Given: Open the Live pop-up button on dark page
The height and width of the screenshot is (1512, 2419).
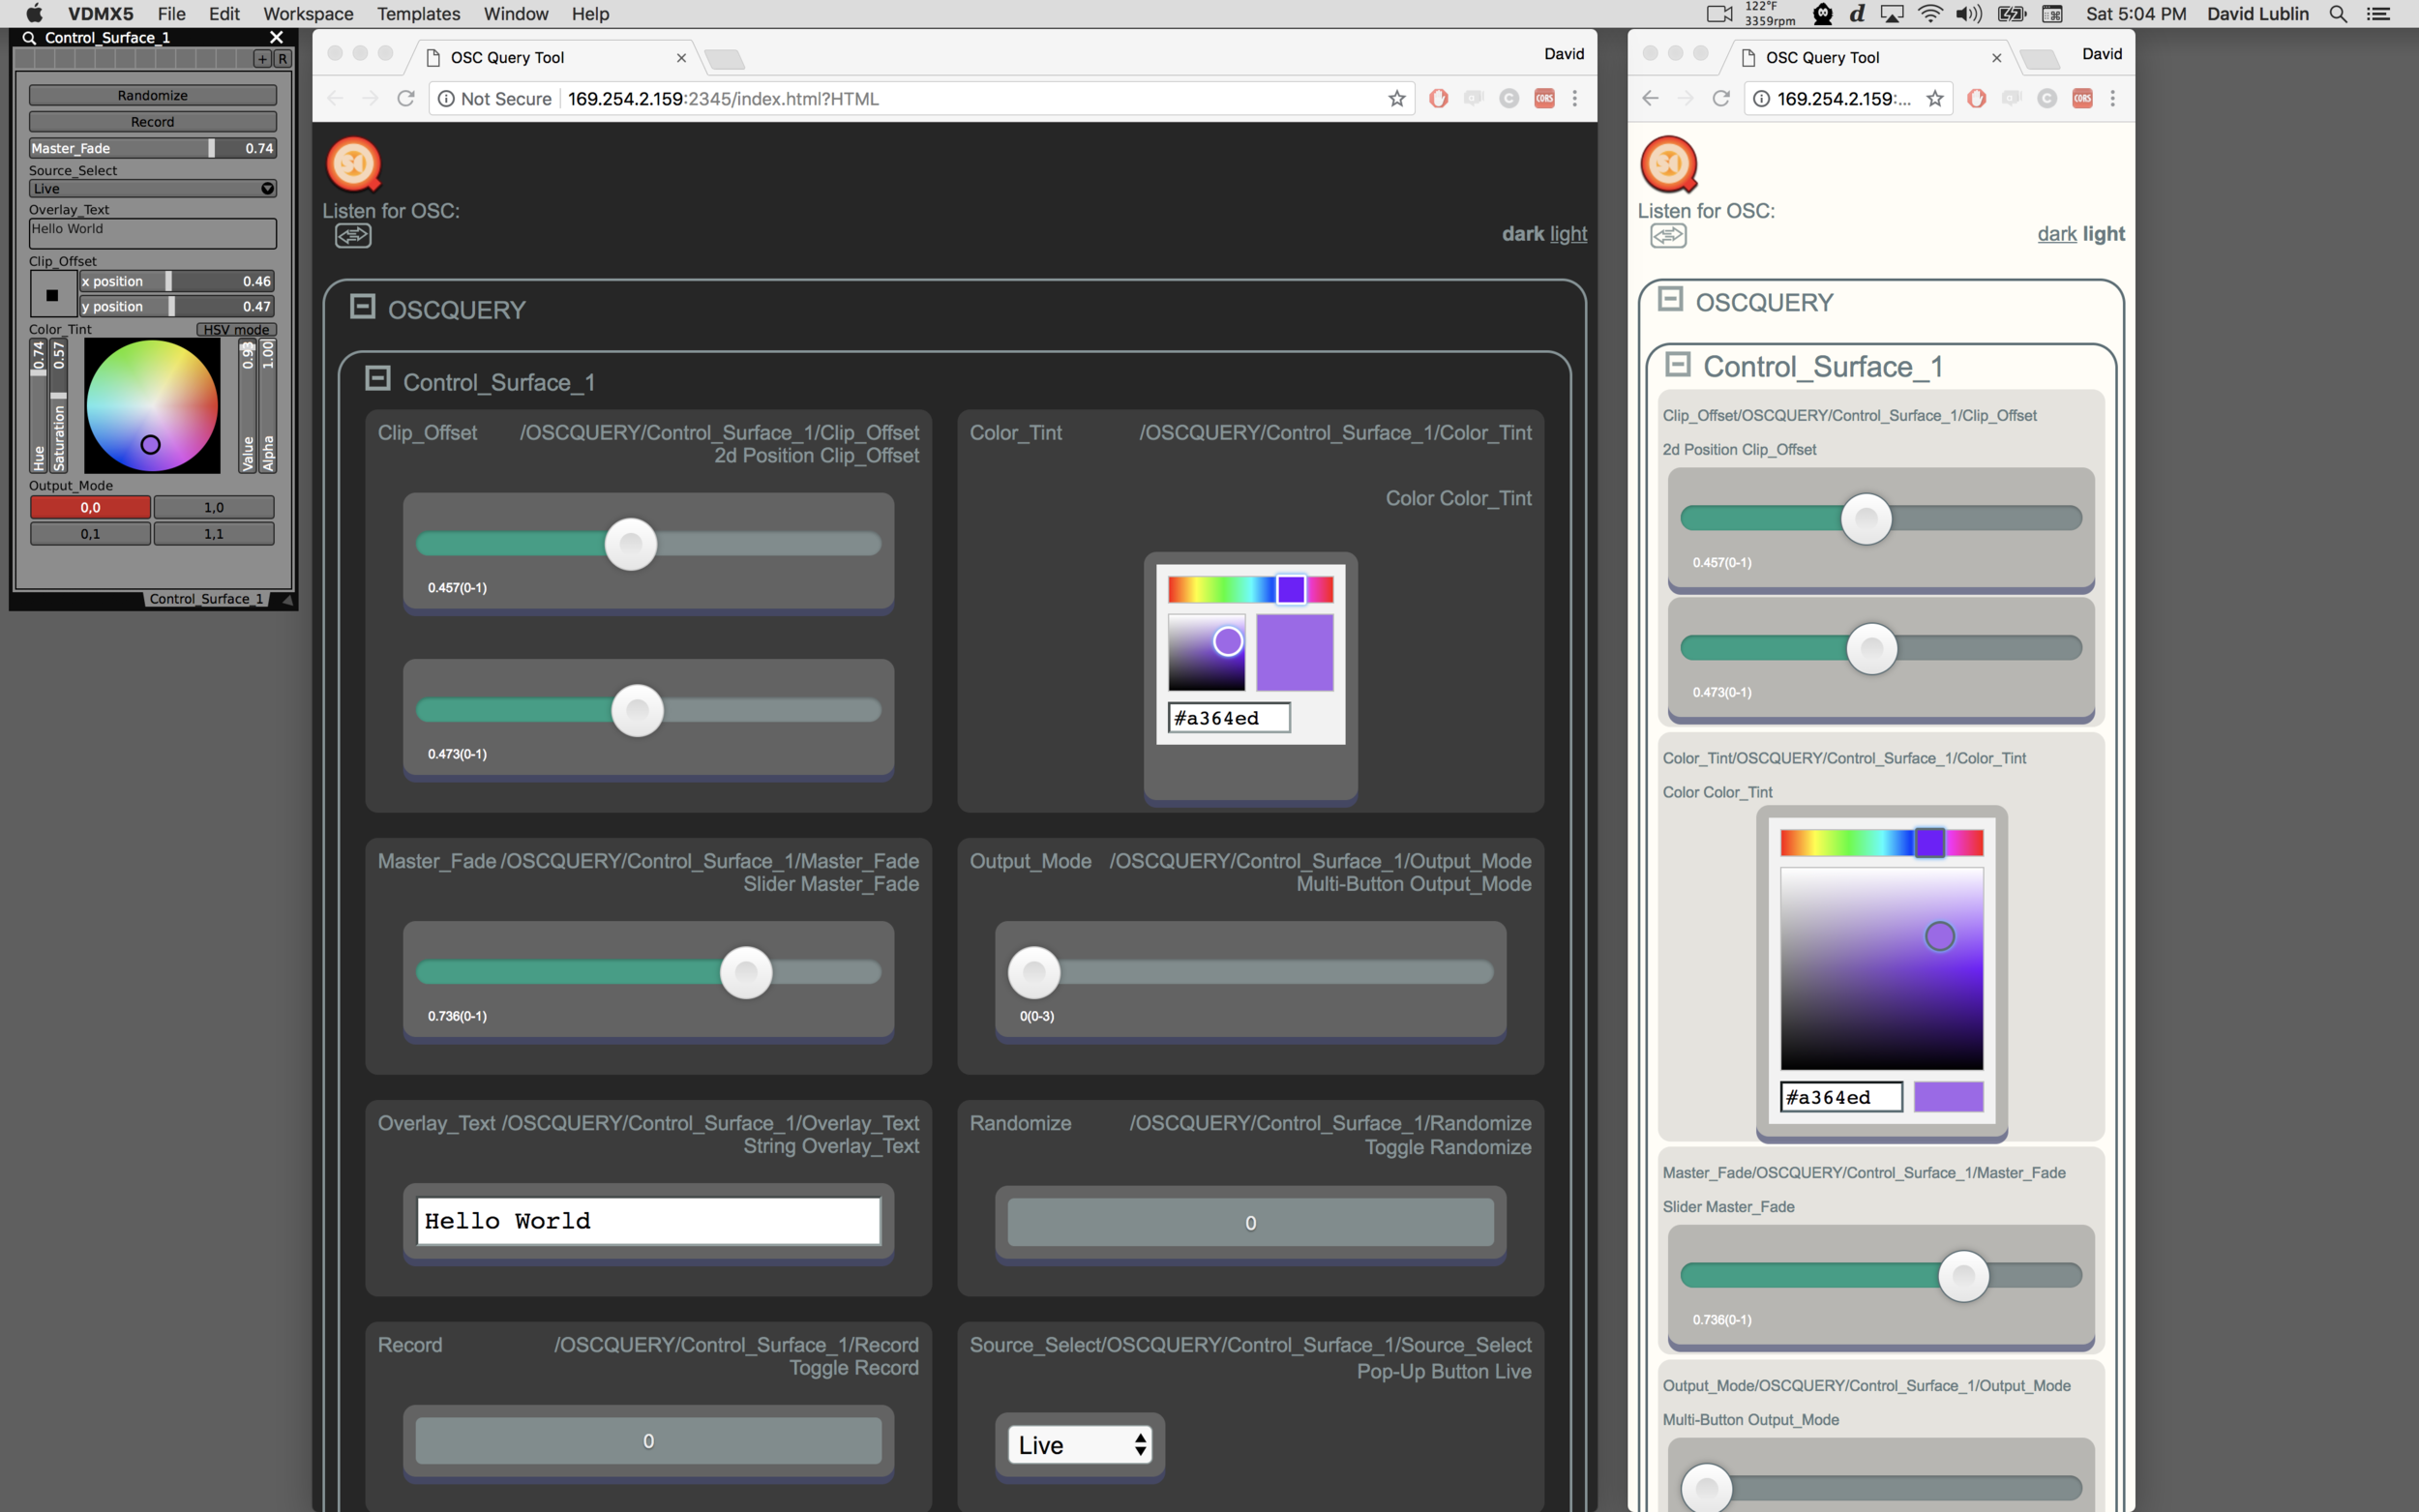Looking at the screenshot, I should tap(1080, 1445).
